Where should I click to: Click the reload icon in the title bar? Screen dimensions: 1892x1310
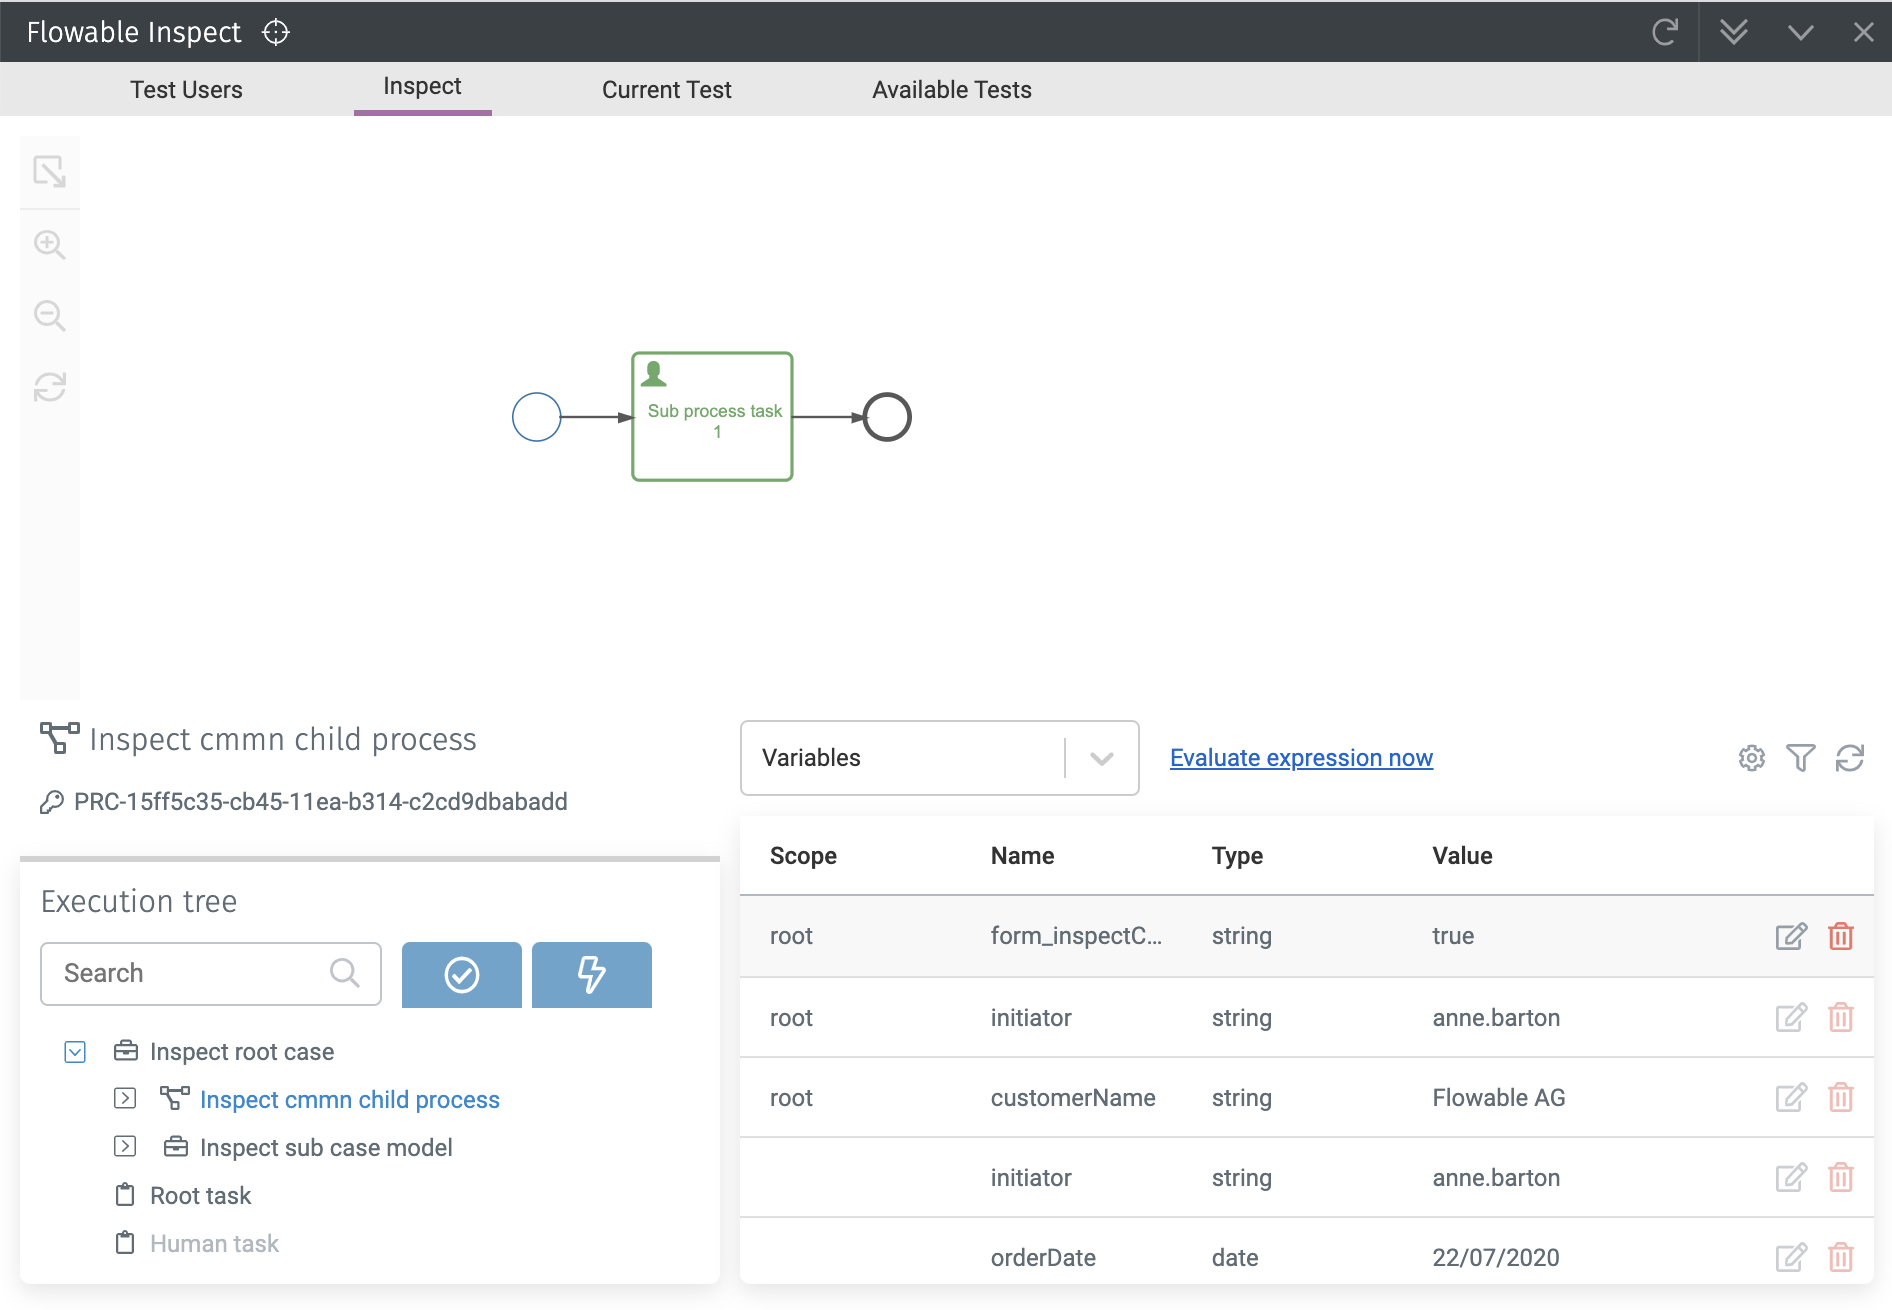(1665, 33)
